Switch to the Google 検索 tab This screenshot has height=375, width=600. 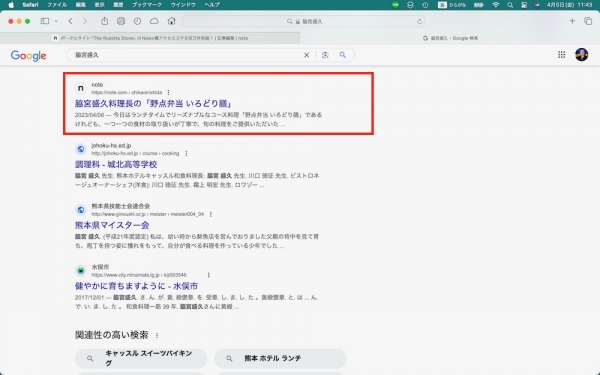[450, 38]
